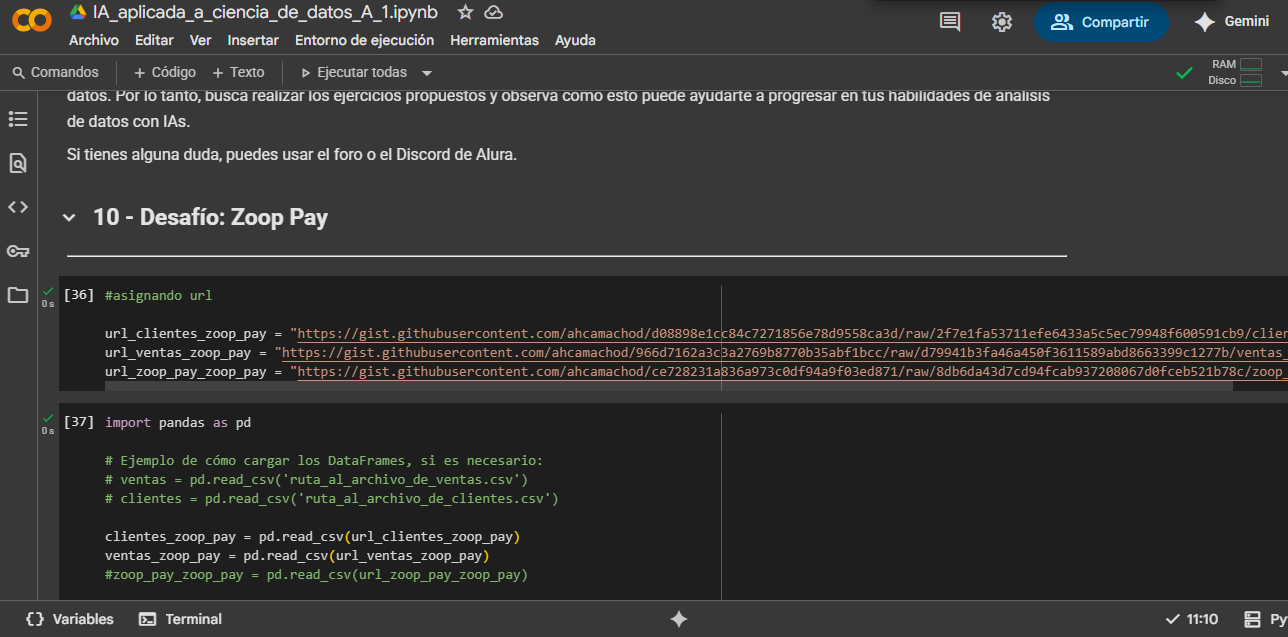This screenshot has height=637, width=1288.
Task: Click the #asignando url comment line
Action: click(x=158, y=296)
